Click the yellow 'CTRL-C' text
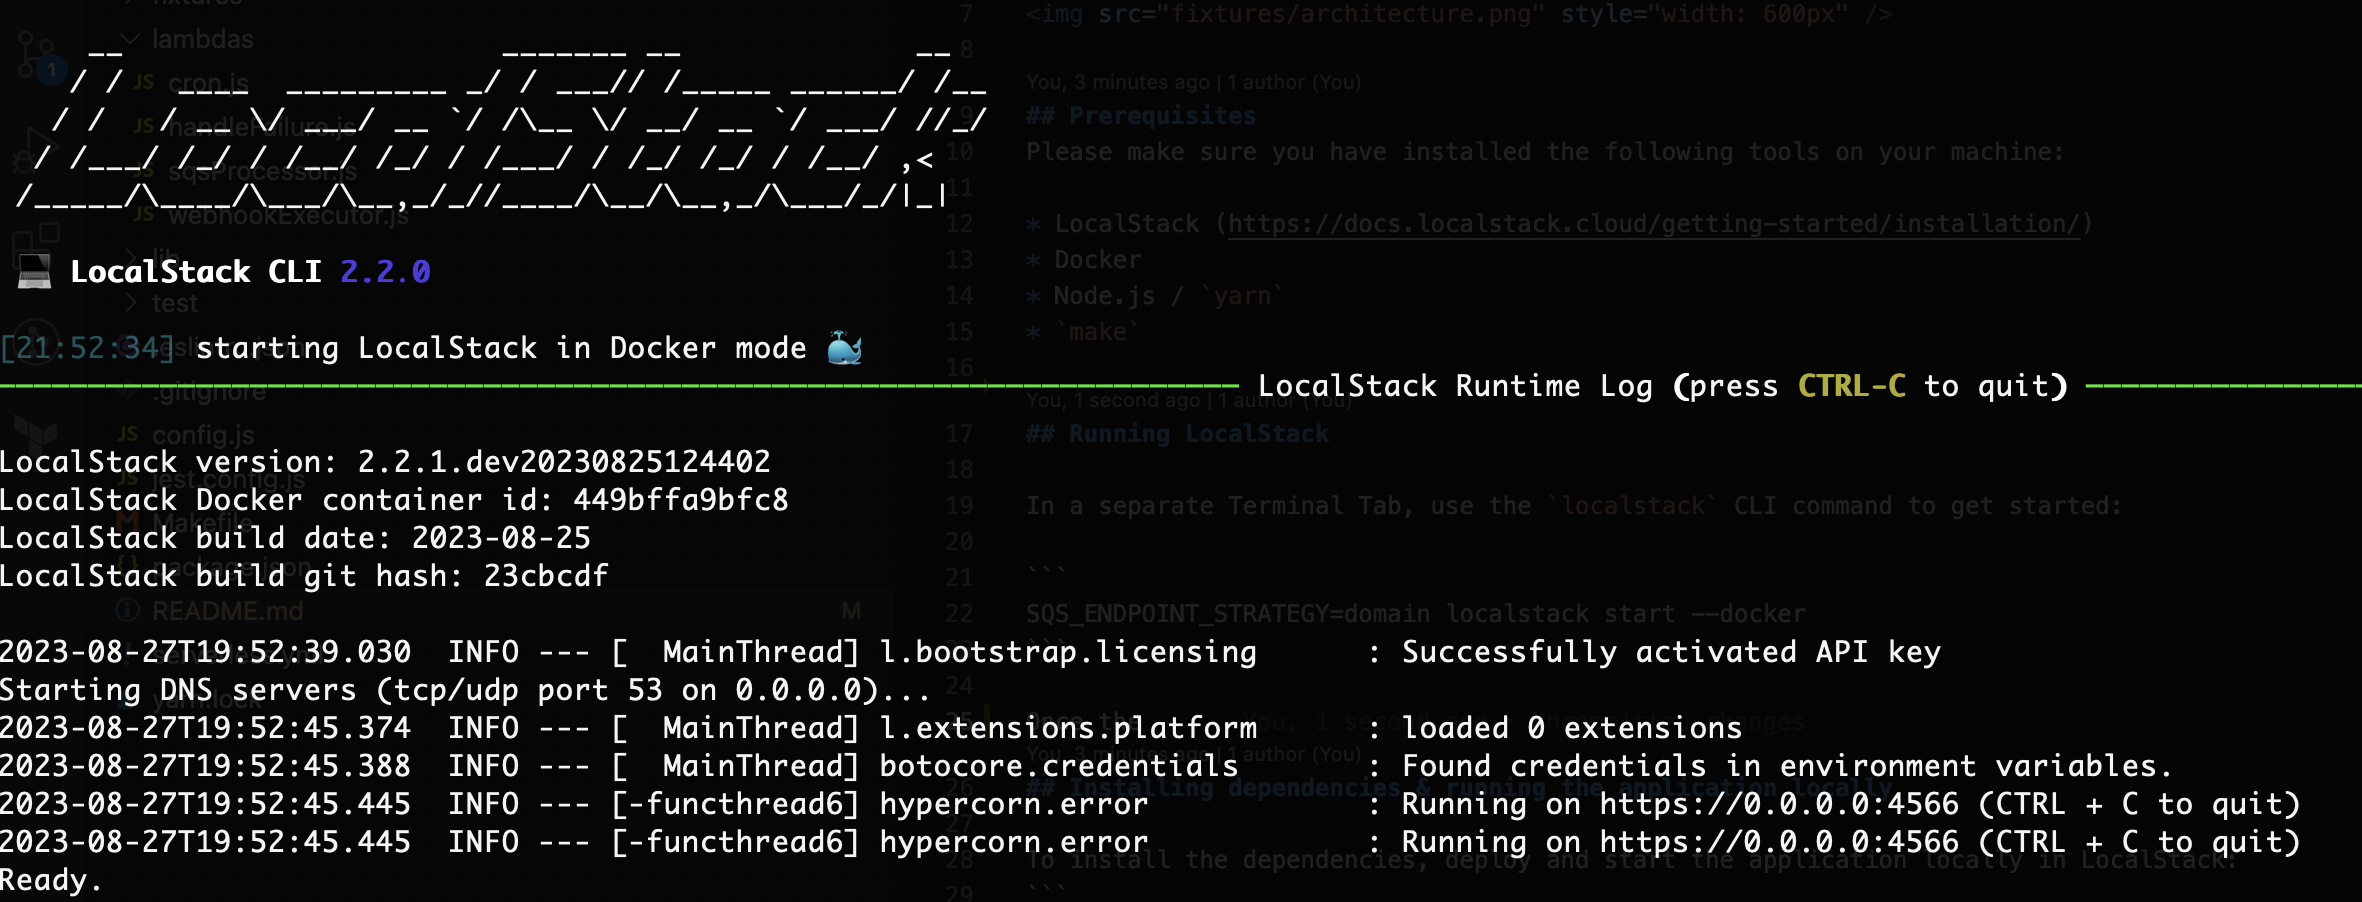This screenshot has height=902, width=2362. coord(1852,386)
